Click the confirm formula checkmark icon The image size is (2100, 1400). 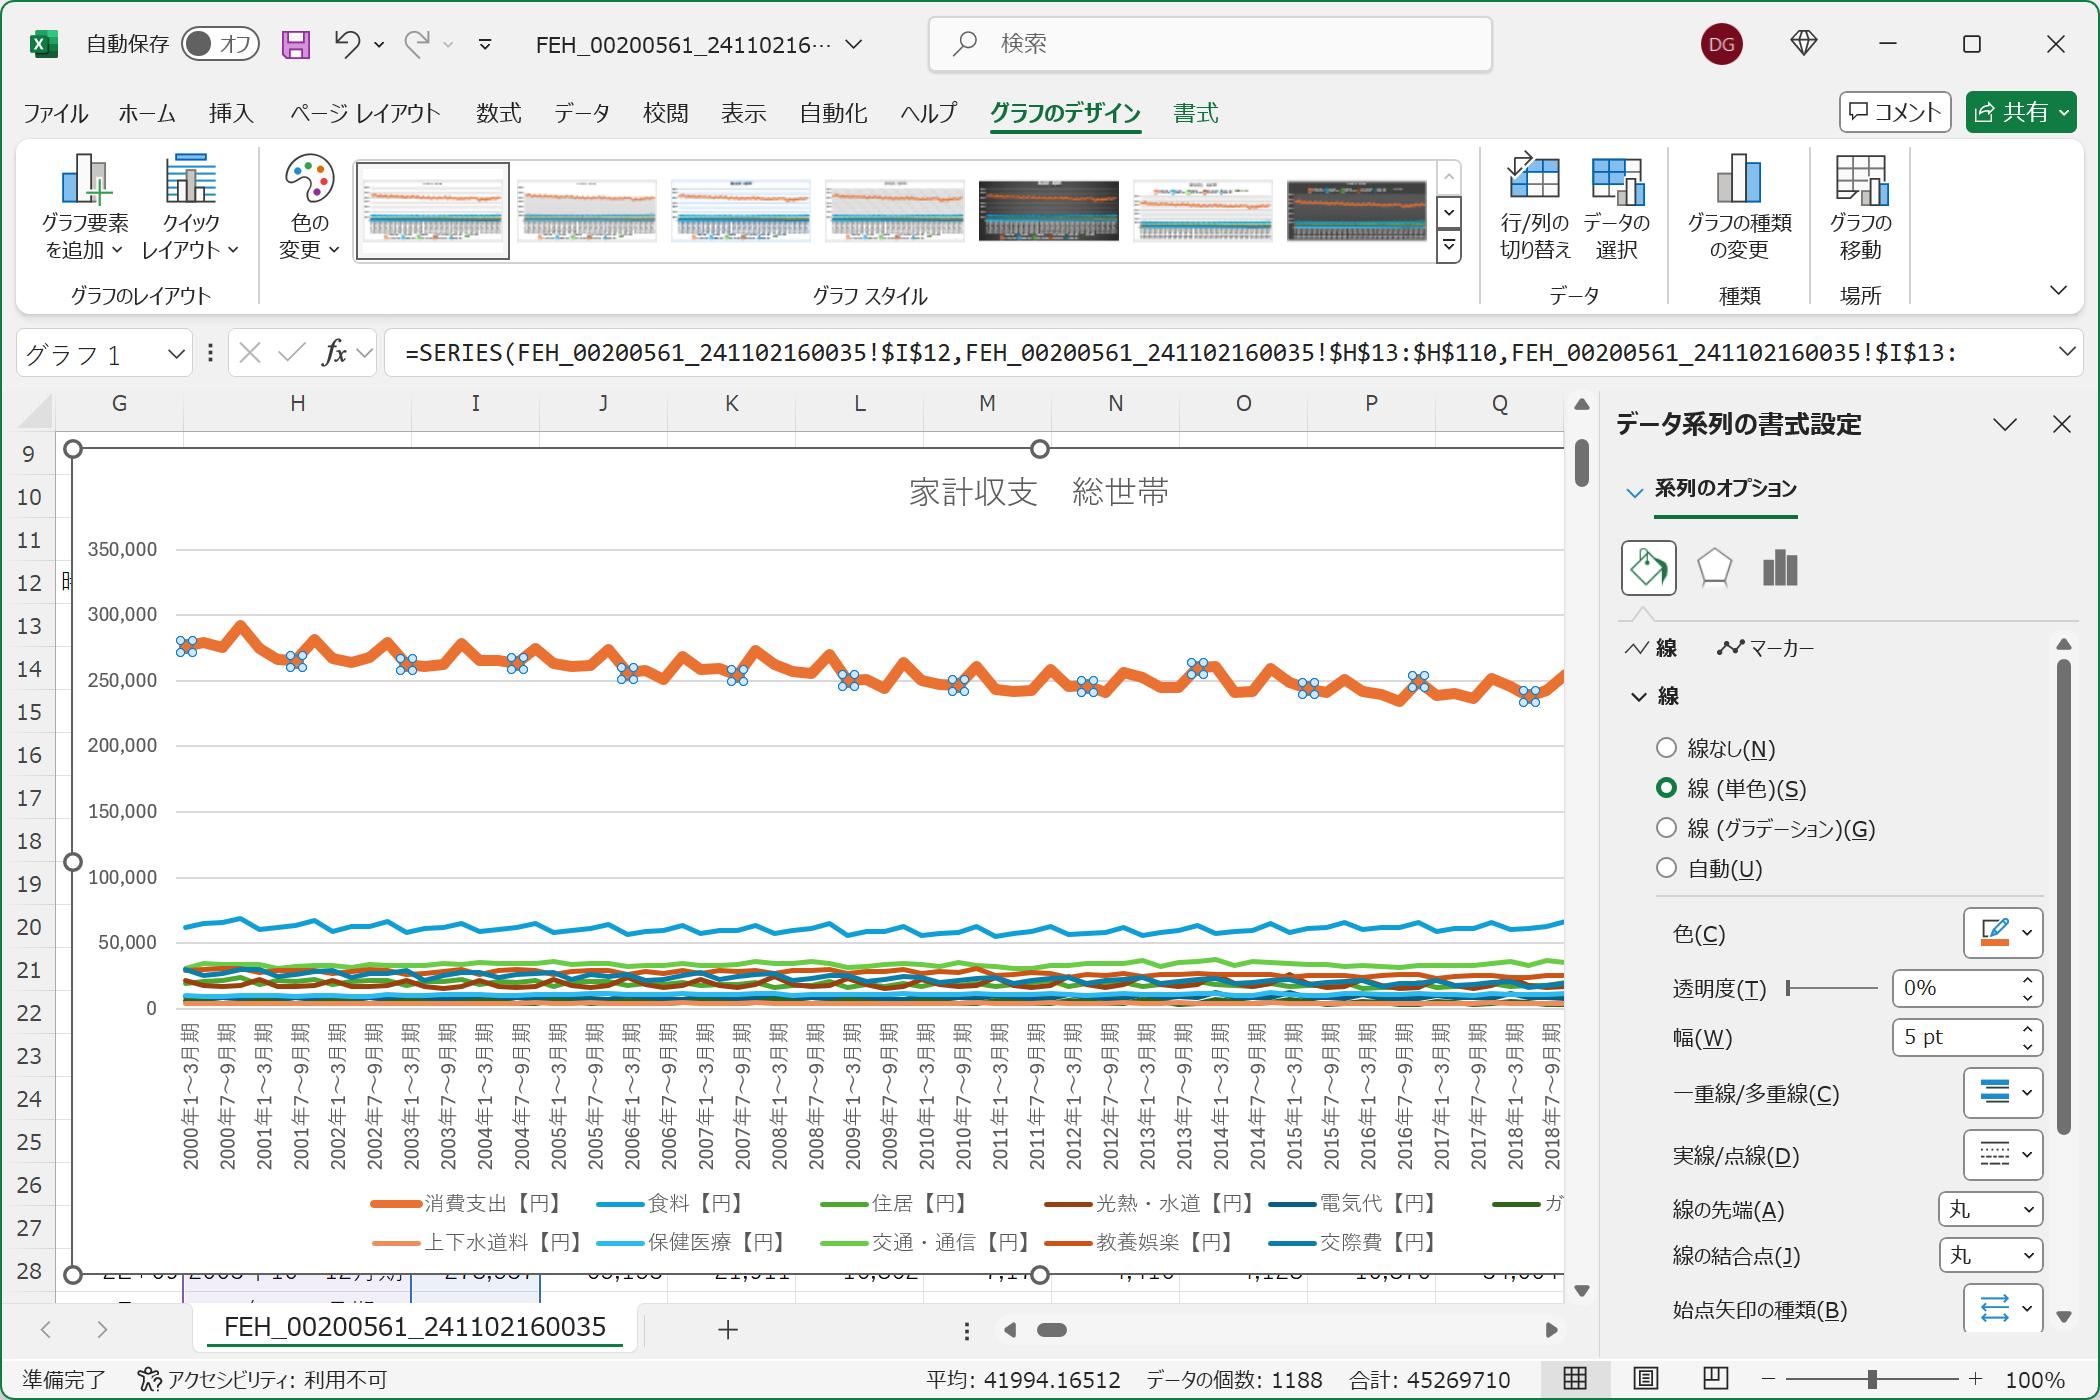292,353
